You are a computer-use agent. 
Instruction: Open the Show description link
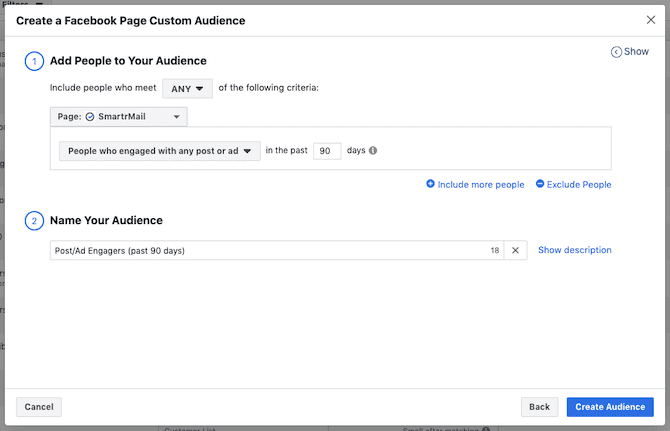point(574,250)
